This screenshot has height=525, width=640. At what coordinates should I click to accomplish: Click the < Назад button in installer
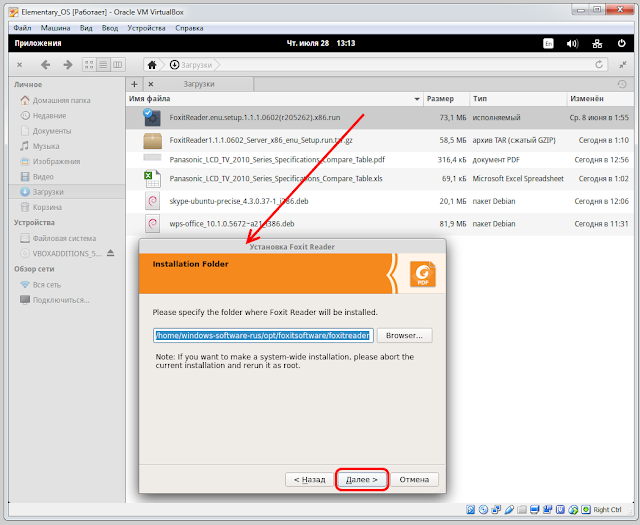point(309,479)
